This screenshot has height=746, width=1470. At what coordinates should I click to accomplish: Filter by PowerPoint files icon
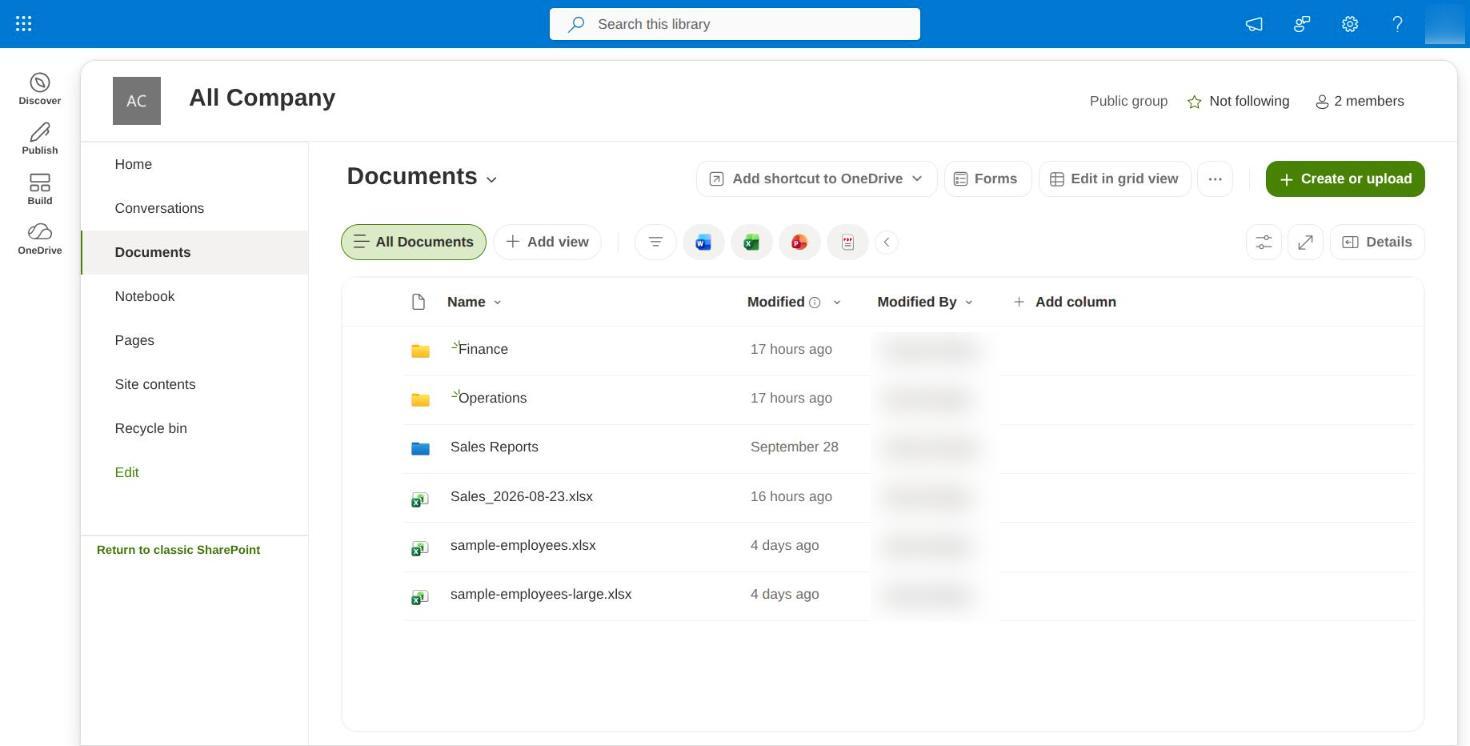point(800,242)
